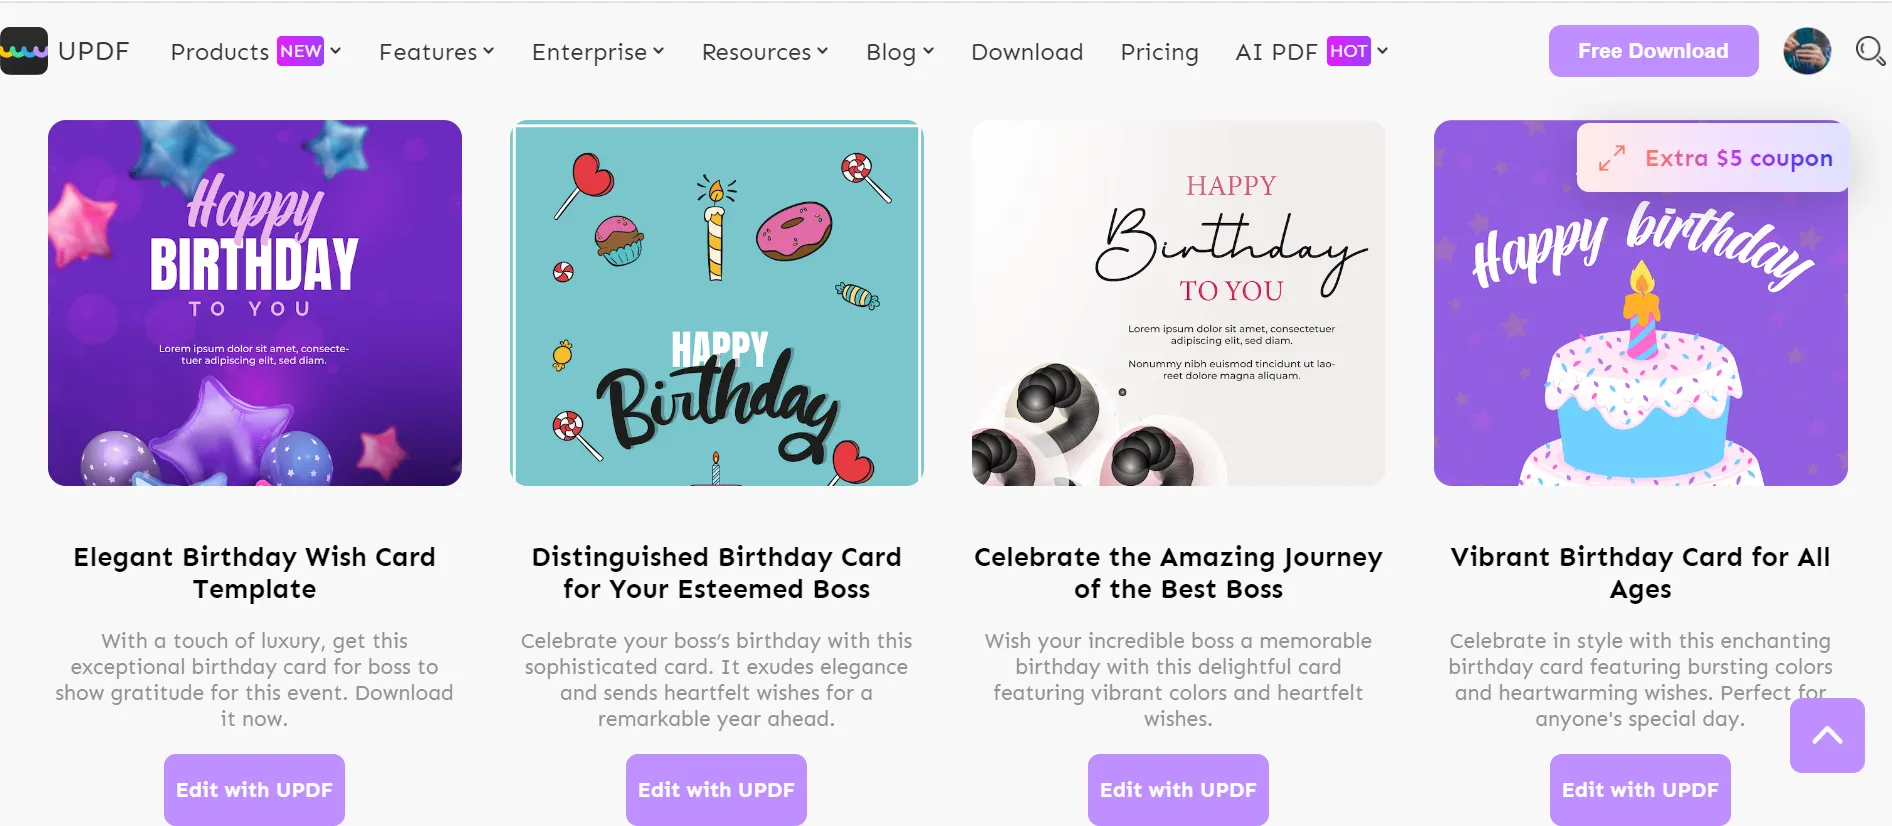
Task: Open the Blog dropdown menu
Action: pyautogui.click(x=899, y=52)
